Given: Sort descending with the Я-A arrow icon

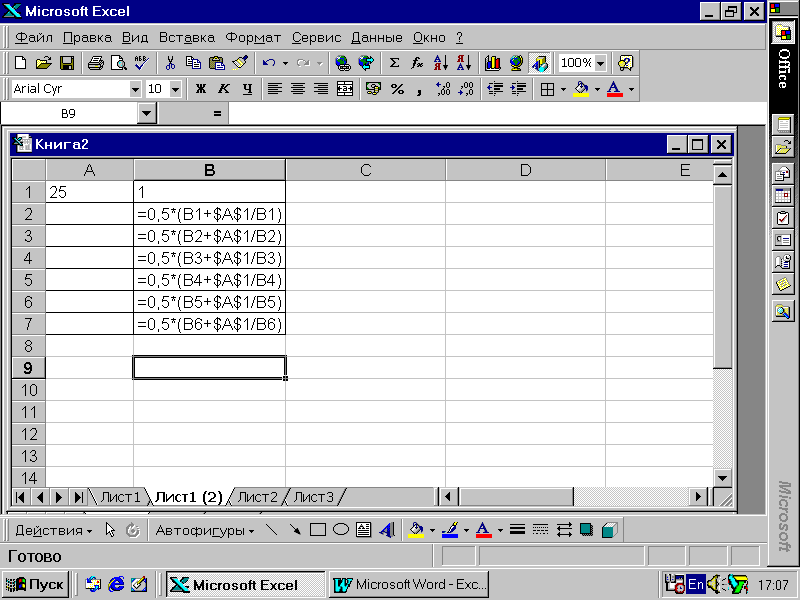Looking at the screenshot, I should click(463, 63).
